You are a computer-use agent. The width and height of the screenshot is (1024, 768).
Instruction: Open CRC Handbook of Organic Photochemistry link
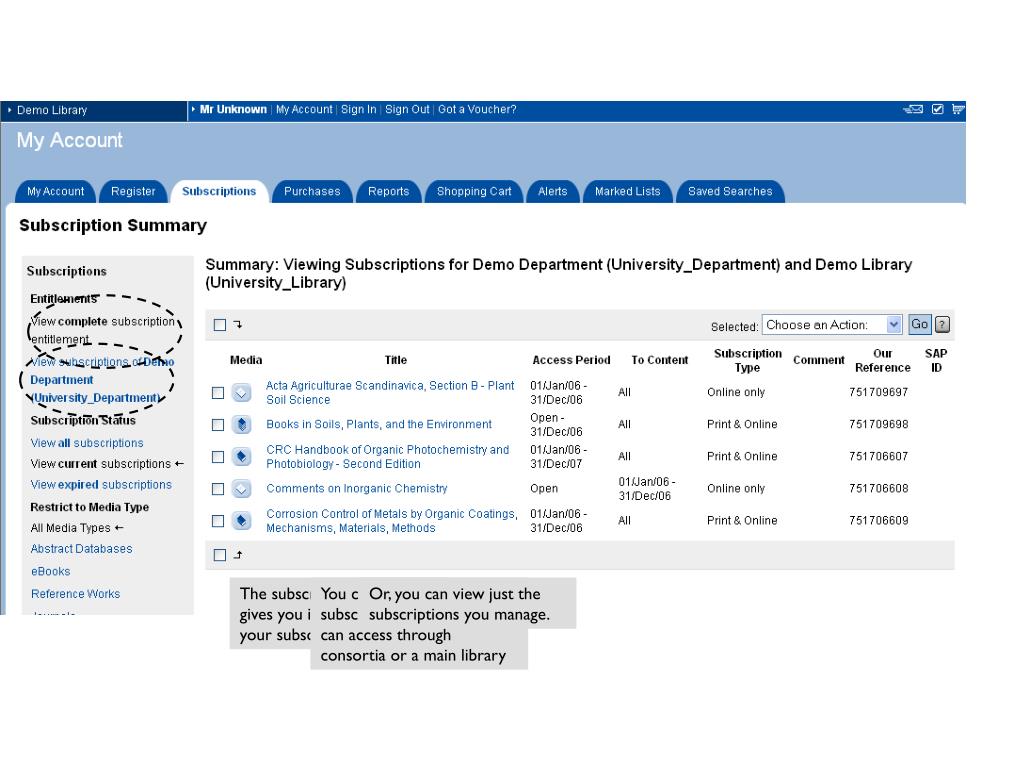coord(387,456)
